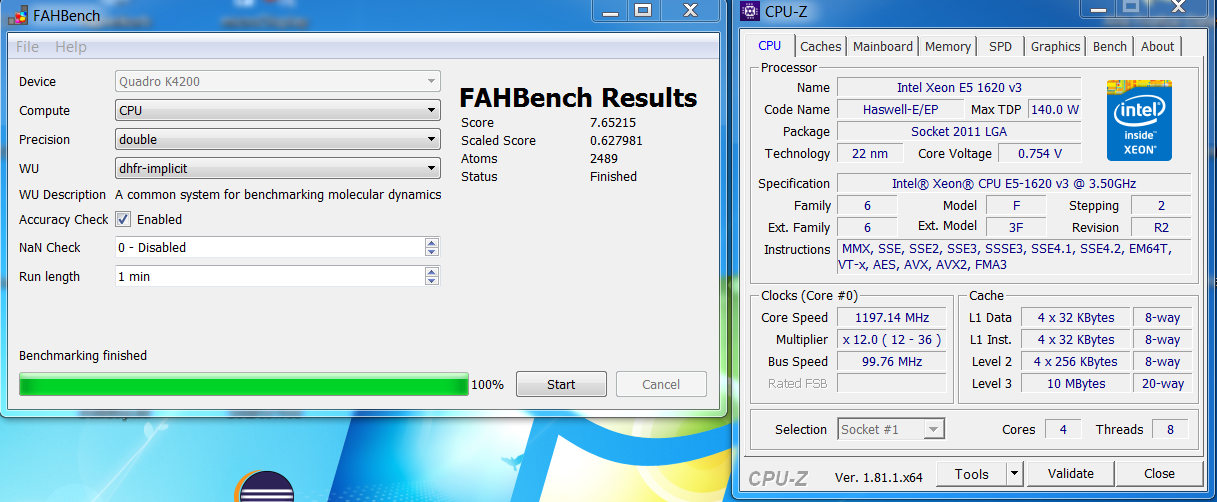Decrease NaN Check value with down arrow
The image size is (1217, 502).
click(x=431, y=252)
